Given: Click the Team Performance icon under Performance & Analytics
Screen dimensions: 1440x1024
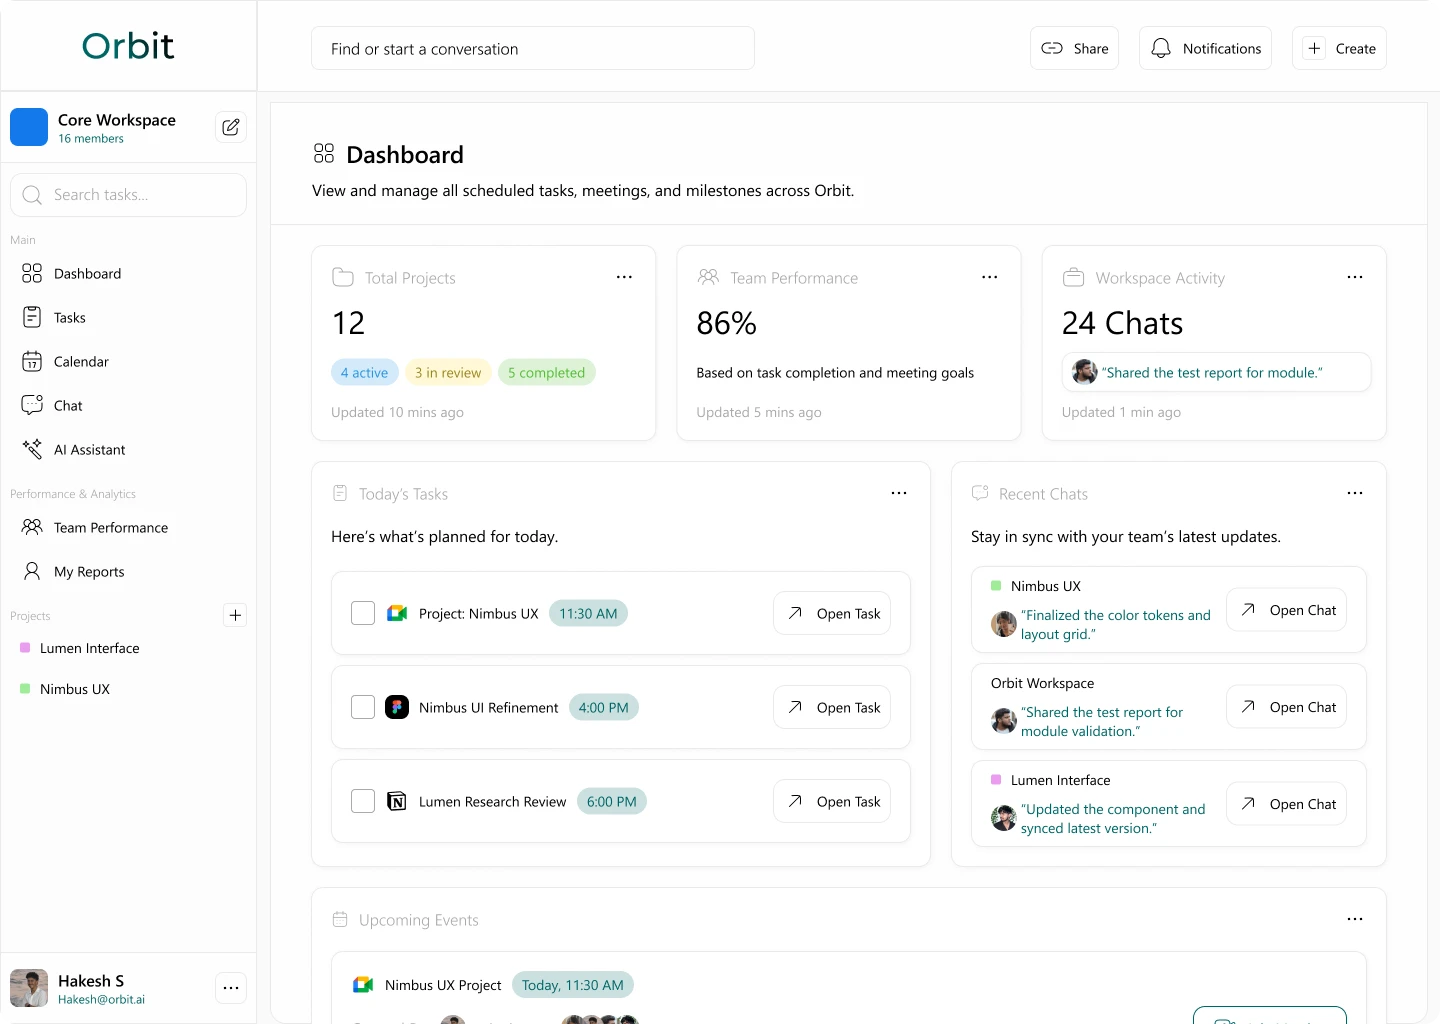Looking at the screenshot, I should (x=30, y=527).
